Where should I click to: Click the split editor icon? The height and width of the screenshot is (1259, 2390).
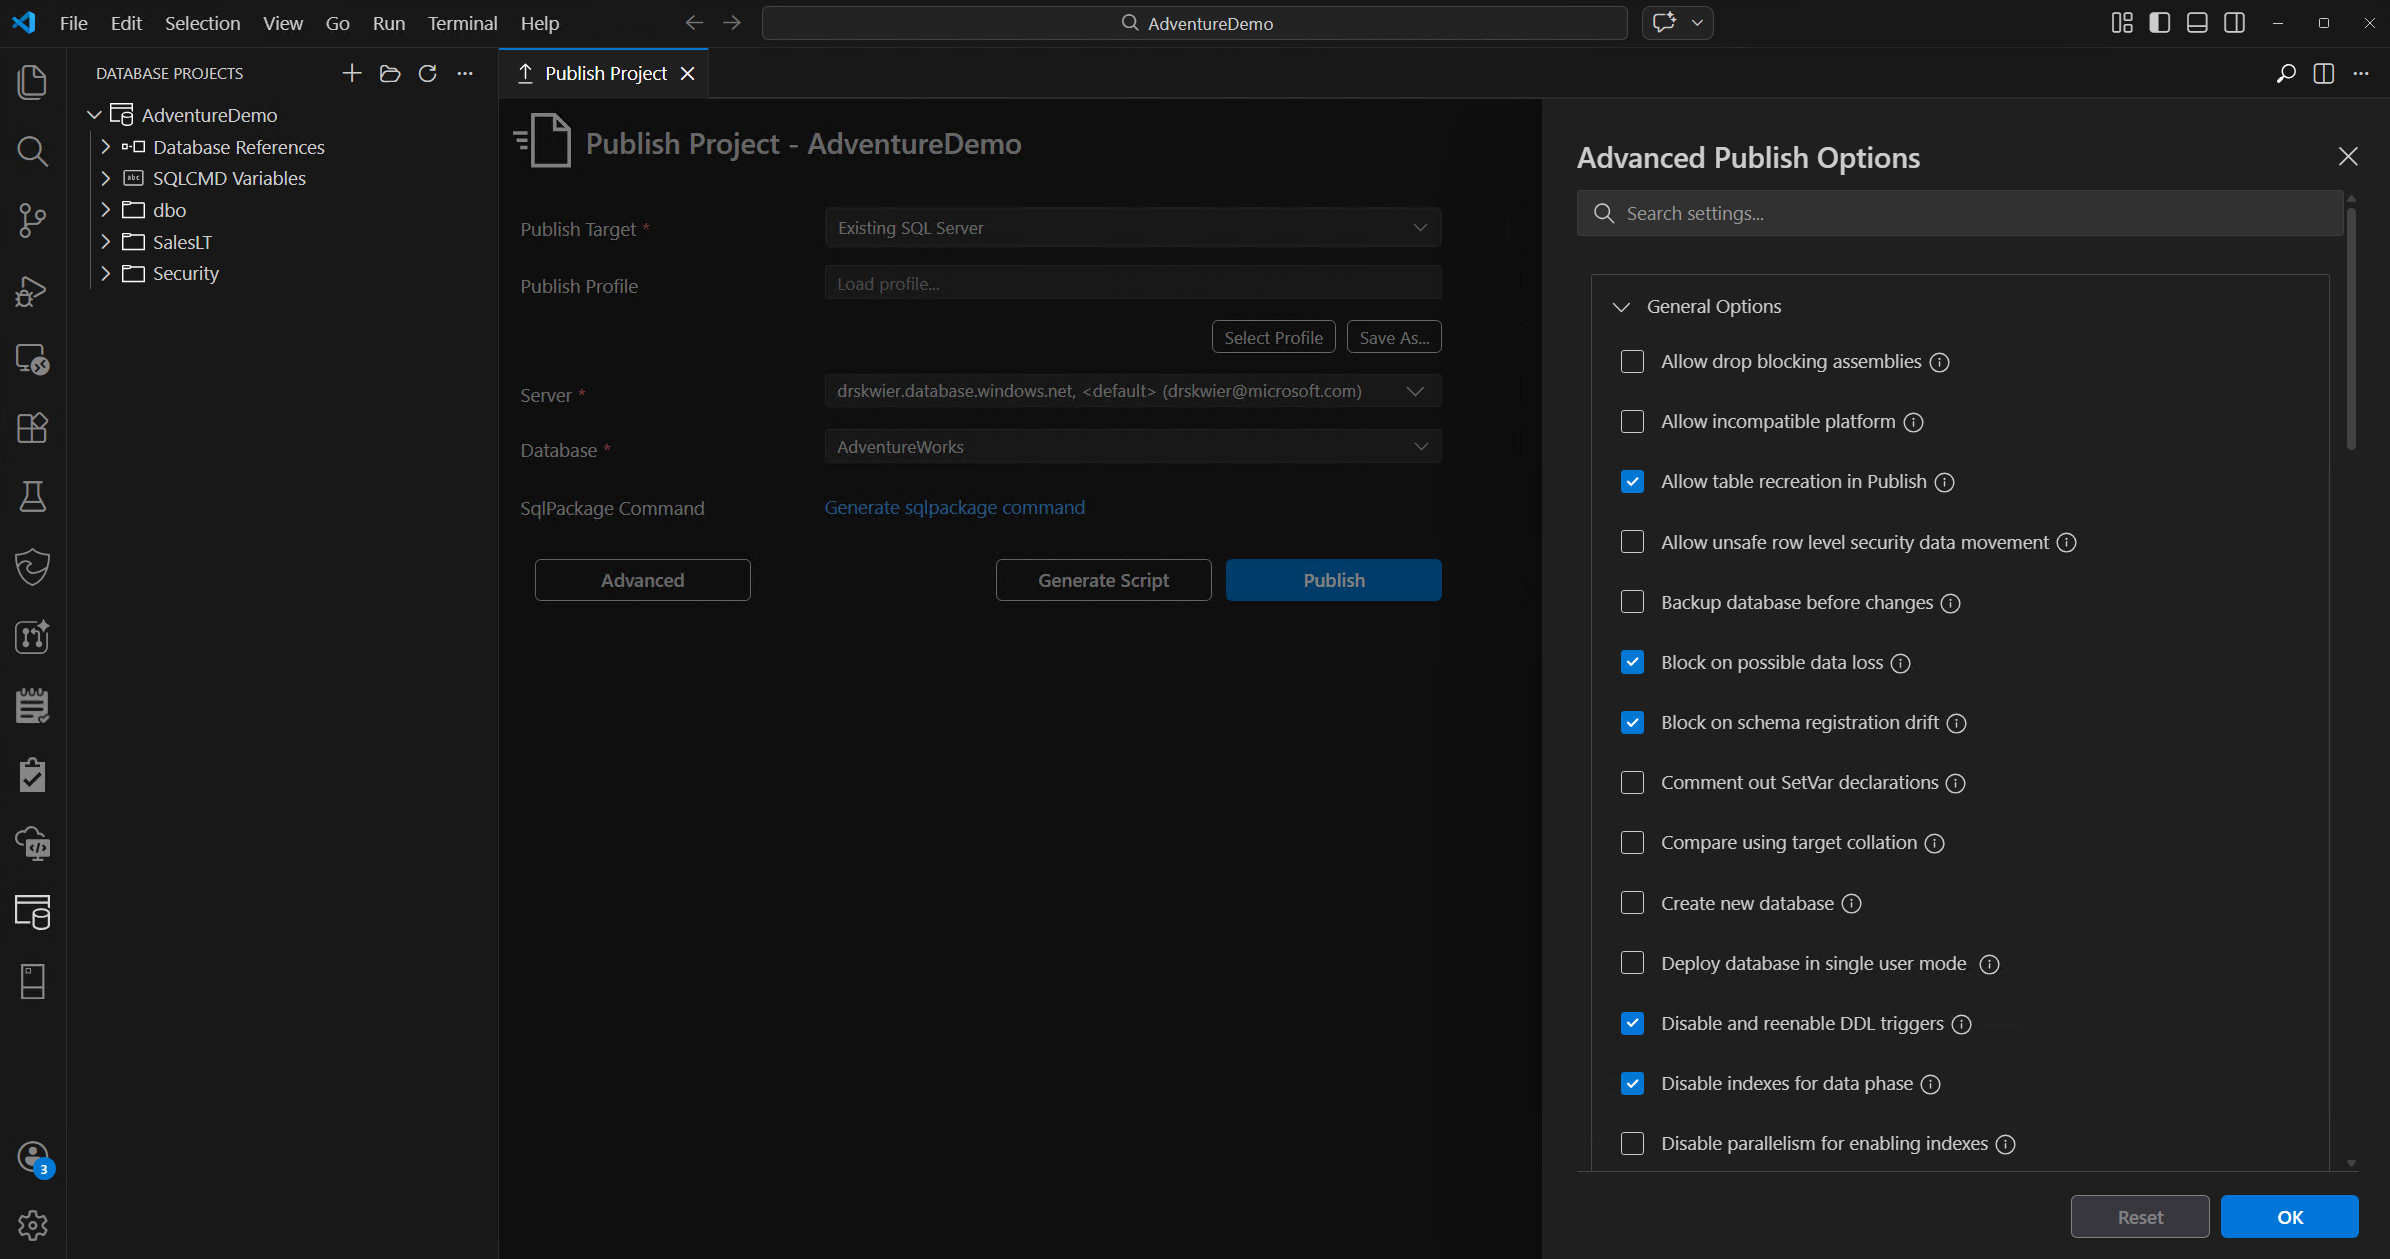2324,73
